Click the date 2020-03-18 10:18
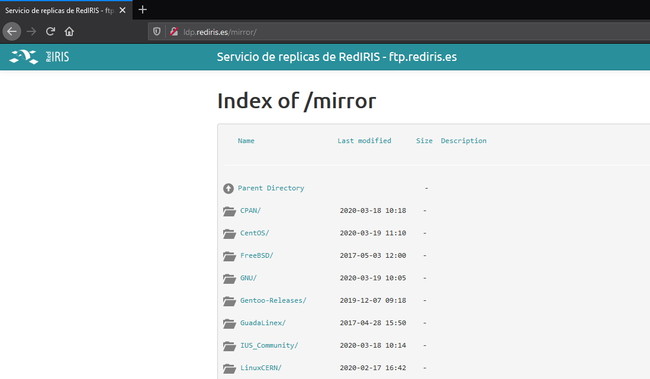Screen dimensions: 650x379 (x=373, y=211)
